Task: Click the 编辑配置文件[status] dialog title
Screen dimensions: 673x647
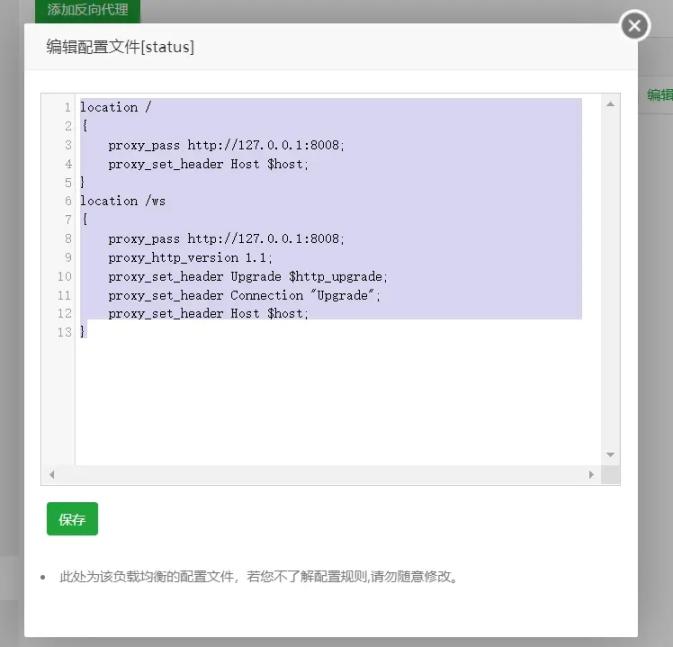Action: (120, 47)
